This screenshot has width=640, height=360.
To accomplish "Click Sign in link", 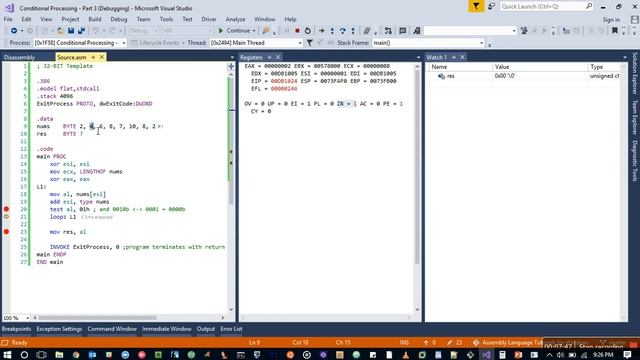I will coord(611,19).
